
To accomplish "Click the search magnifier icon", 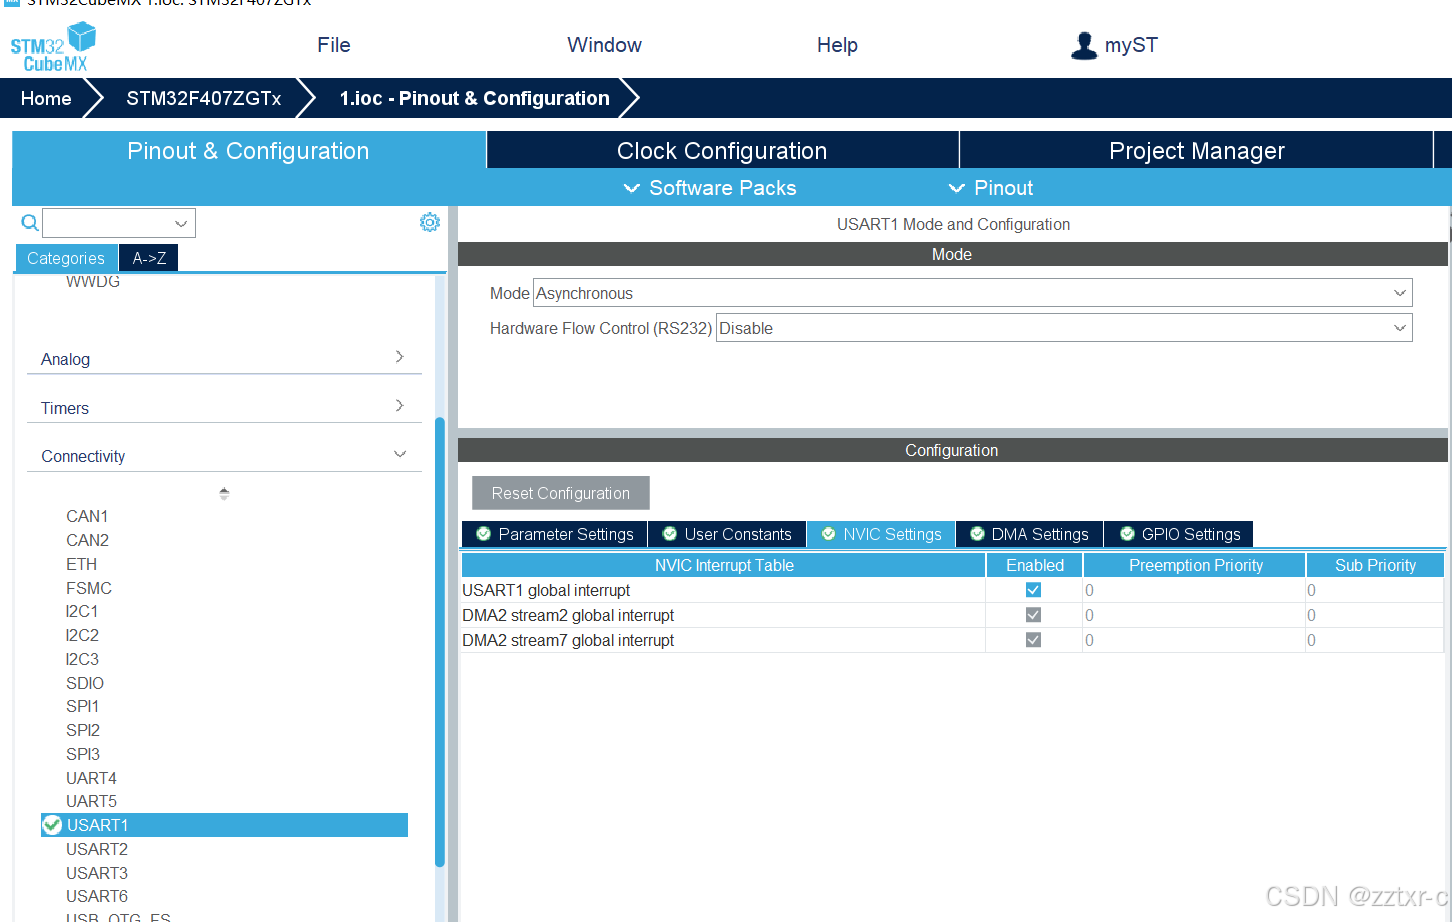I will 30,223.
